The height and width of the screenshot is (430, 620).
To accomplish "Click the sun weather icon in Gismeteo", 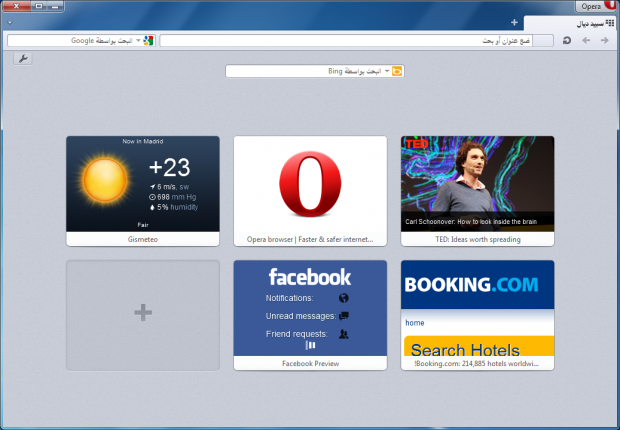I will click(x=105, y=180).
